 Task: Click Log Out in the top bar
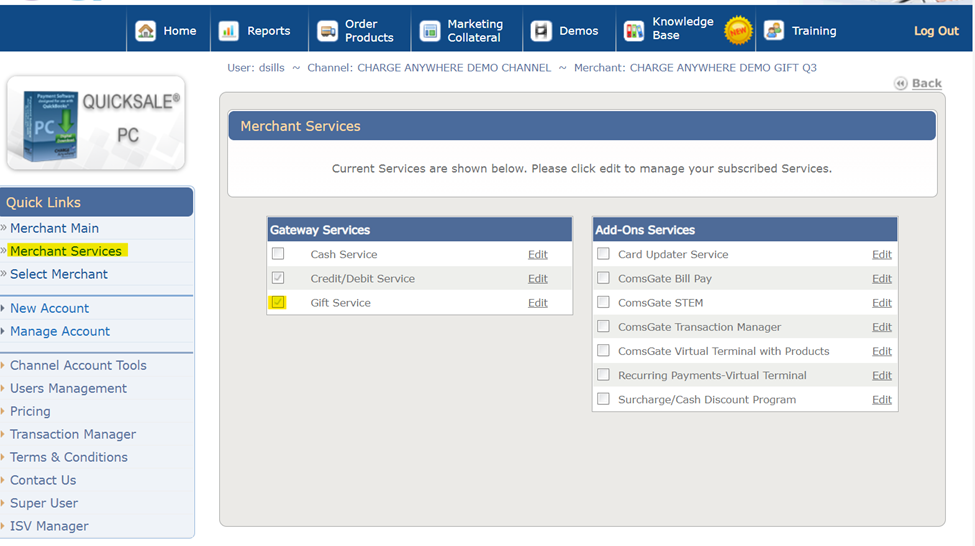[935, 31]
